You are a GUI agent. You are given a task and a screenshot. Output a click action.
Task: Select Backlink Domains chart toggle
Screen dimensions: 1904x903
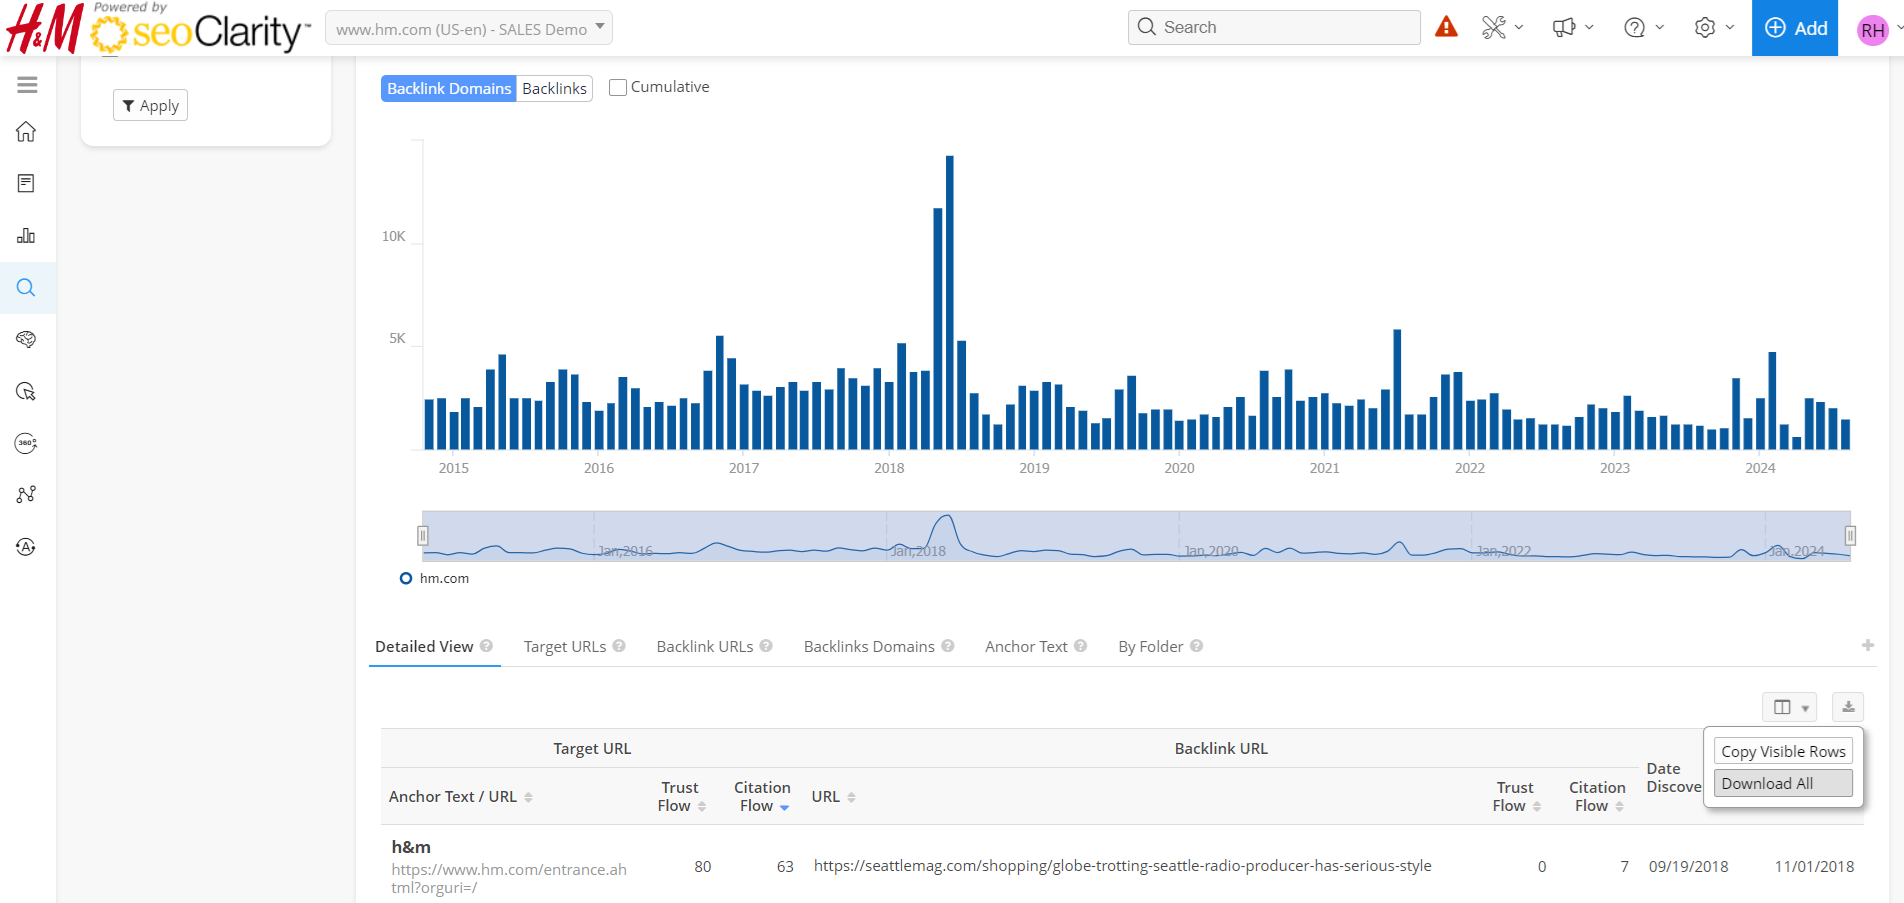[x=449, y=89]
